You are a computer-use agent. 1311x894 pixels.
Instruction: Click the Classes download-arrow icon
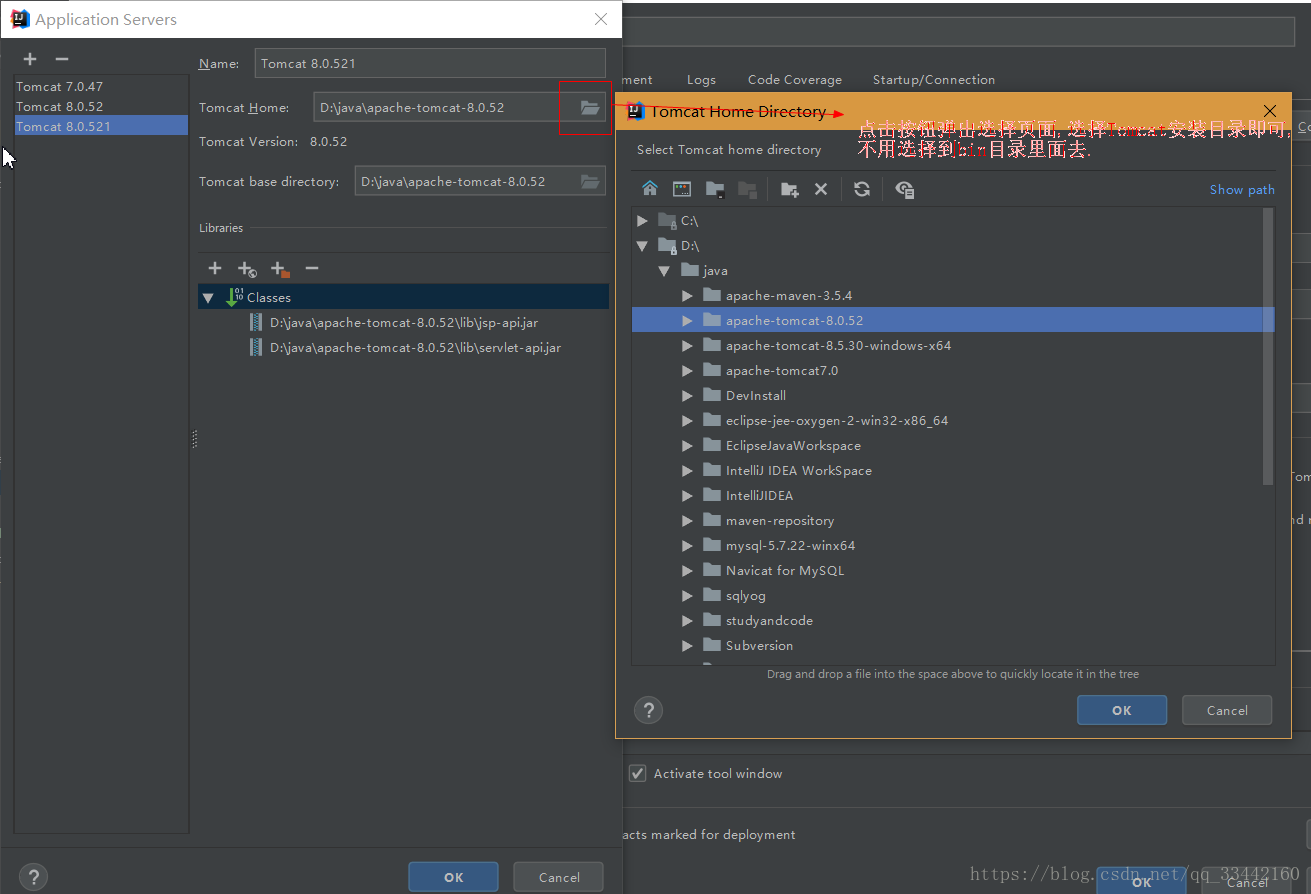point(234,297)
